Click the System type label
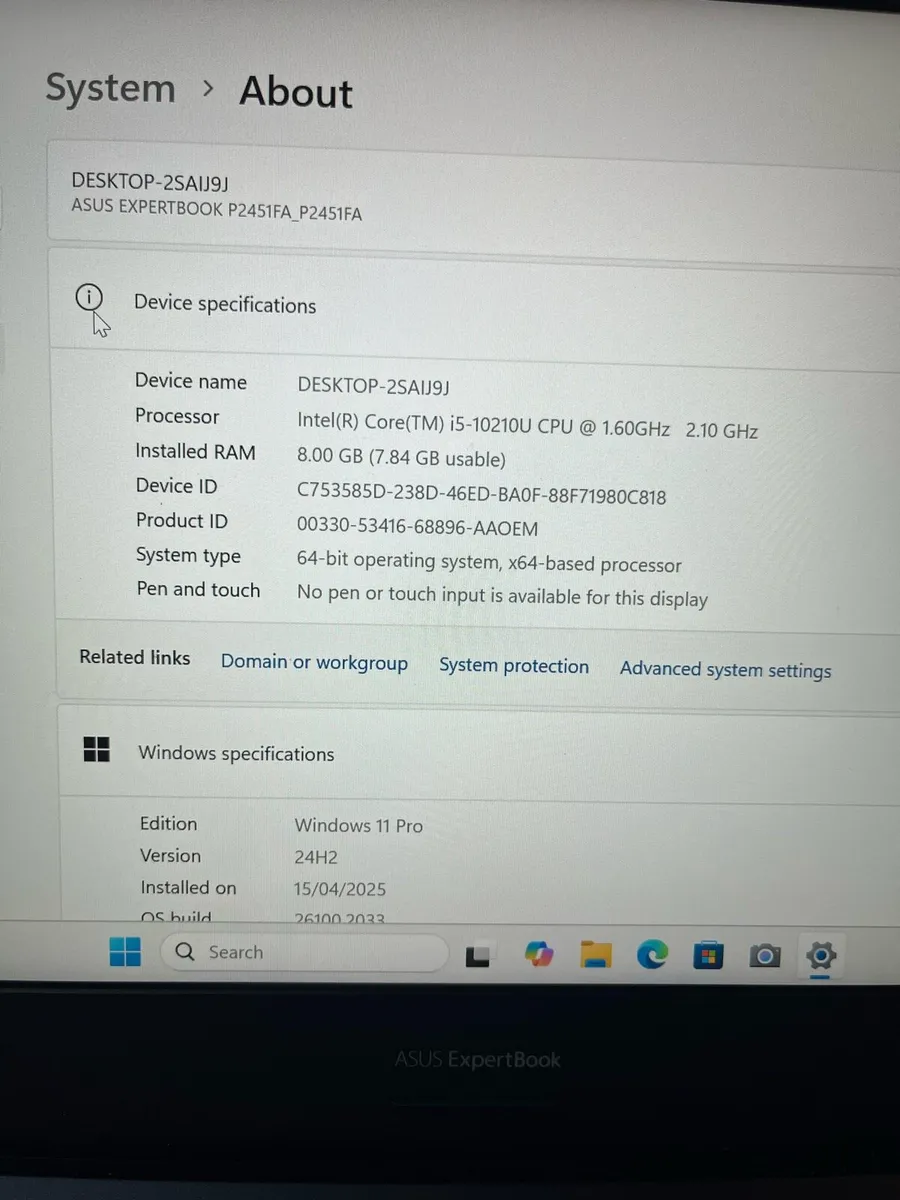The width and height of the screenshot is (900, 1200). (188, 556)
